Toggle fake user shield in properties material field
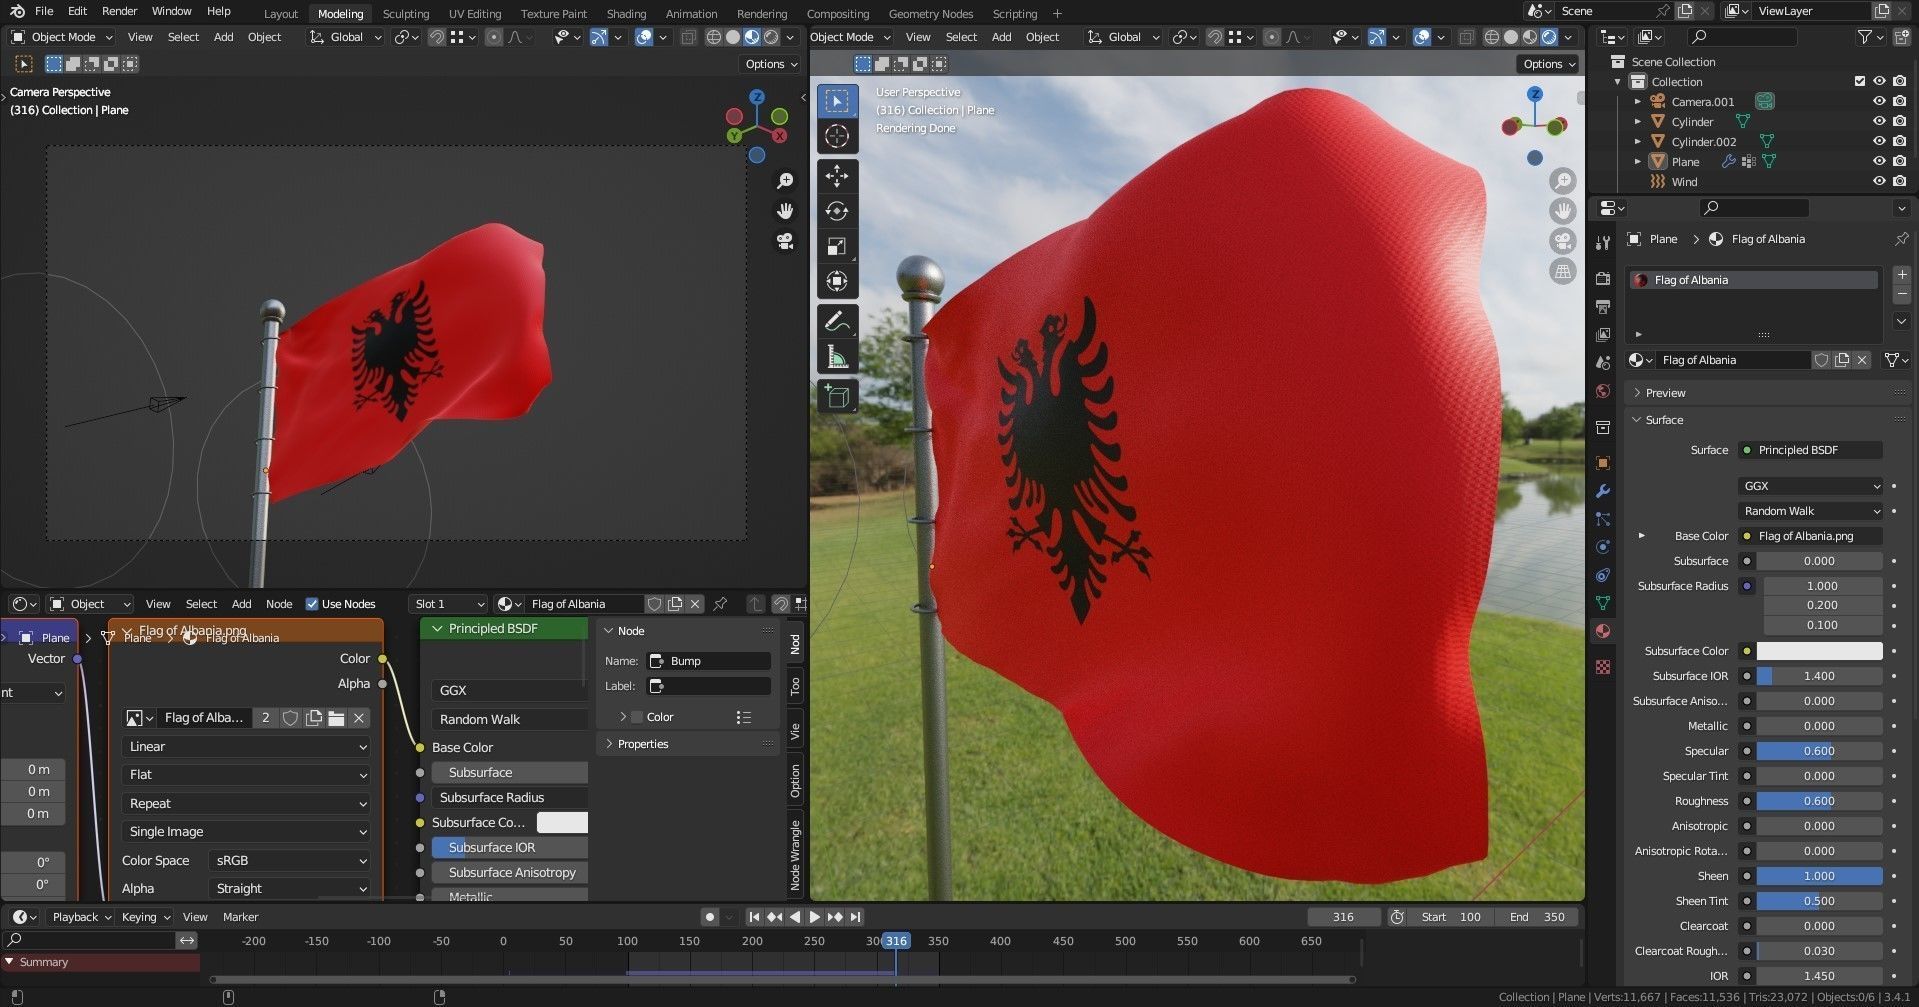The width and height of the screenshot is (1919, 1007). [1821, 360]
